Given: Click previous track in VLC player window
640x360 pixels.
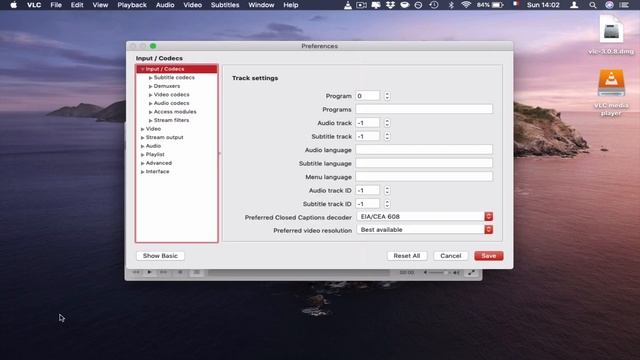Looking at the screenshot, I should (x=136, y=272).
